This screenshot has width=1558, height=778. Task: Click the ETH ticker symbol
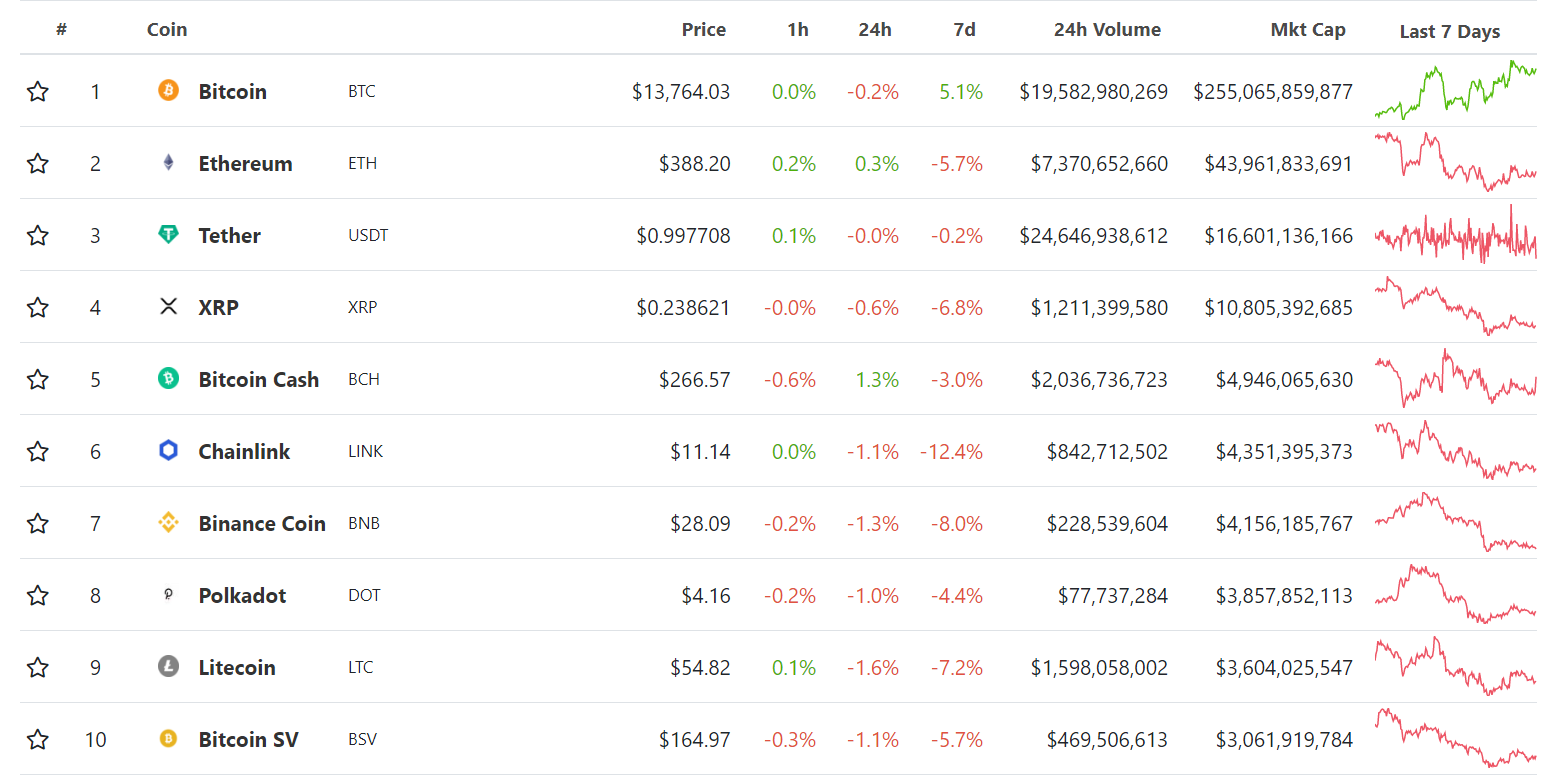tap(363, 164)
